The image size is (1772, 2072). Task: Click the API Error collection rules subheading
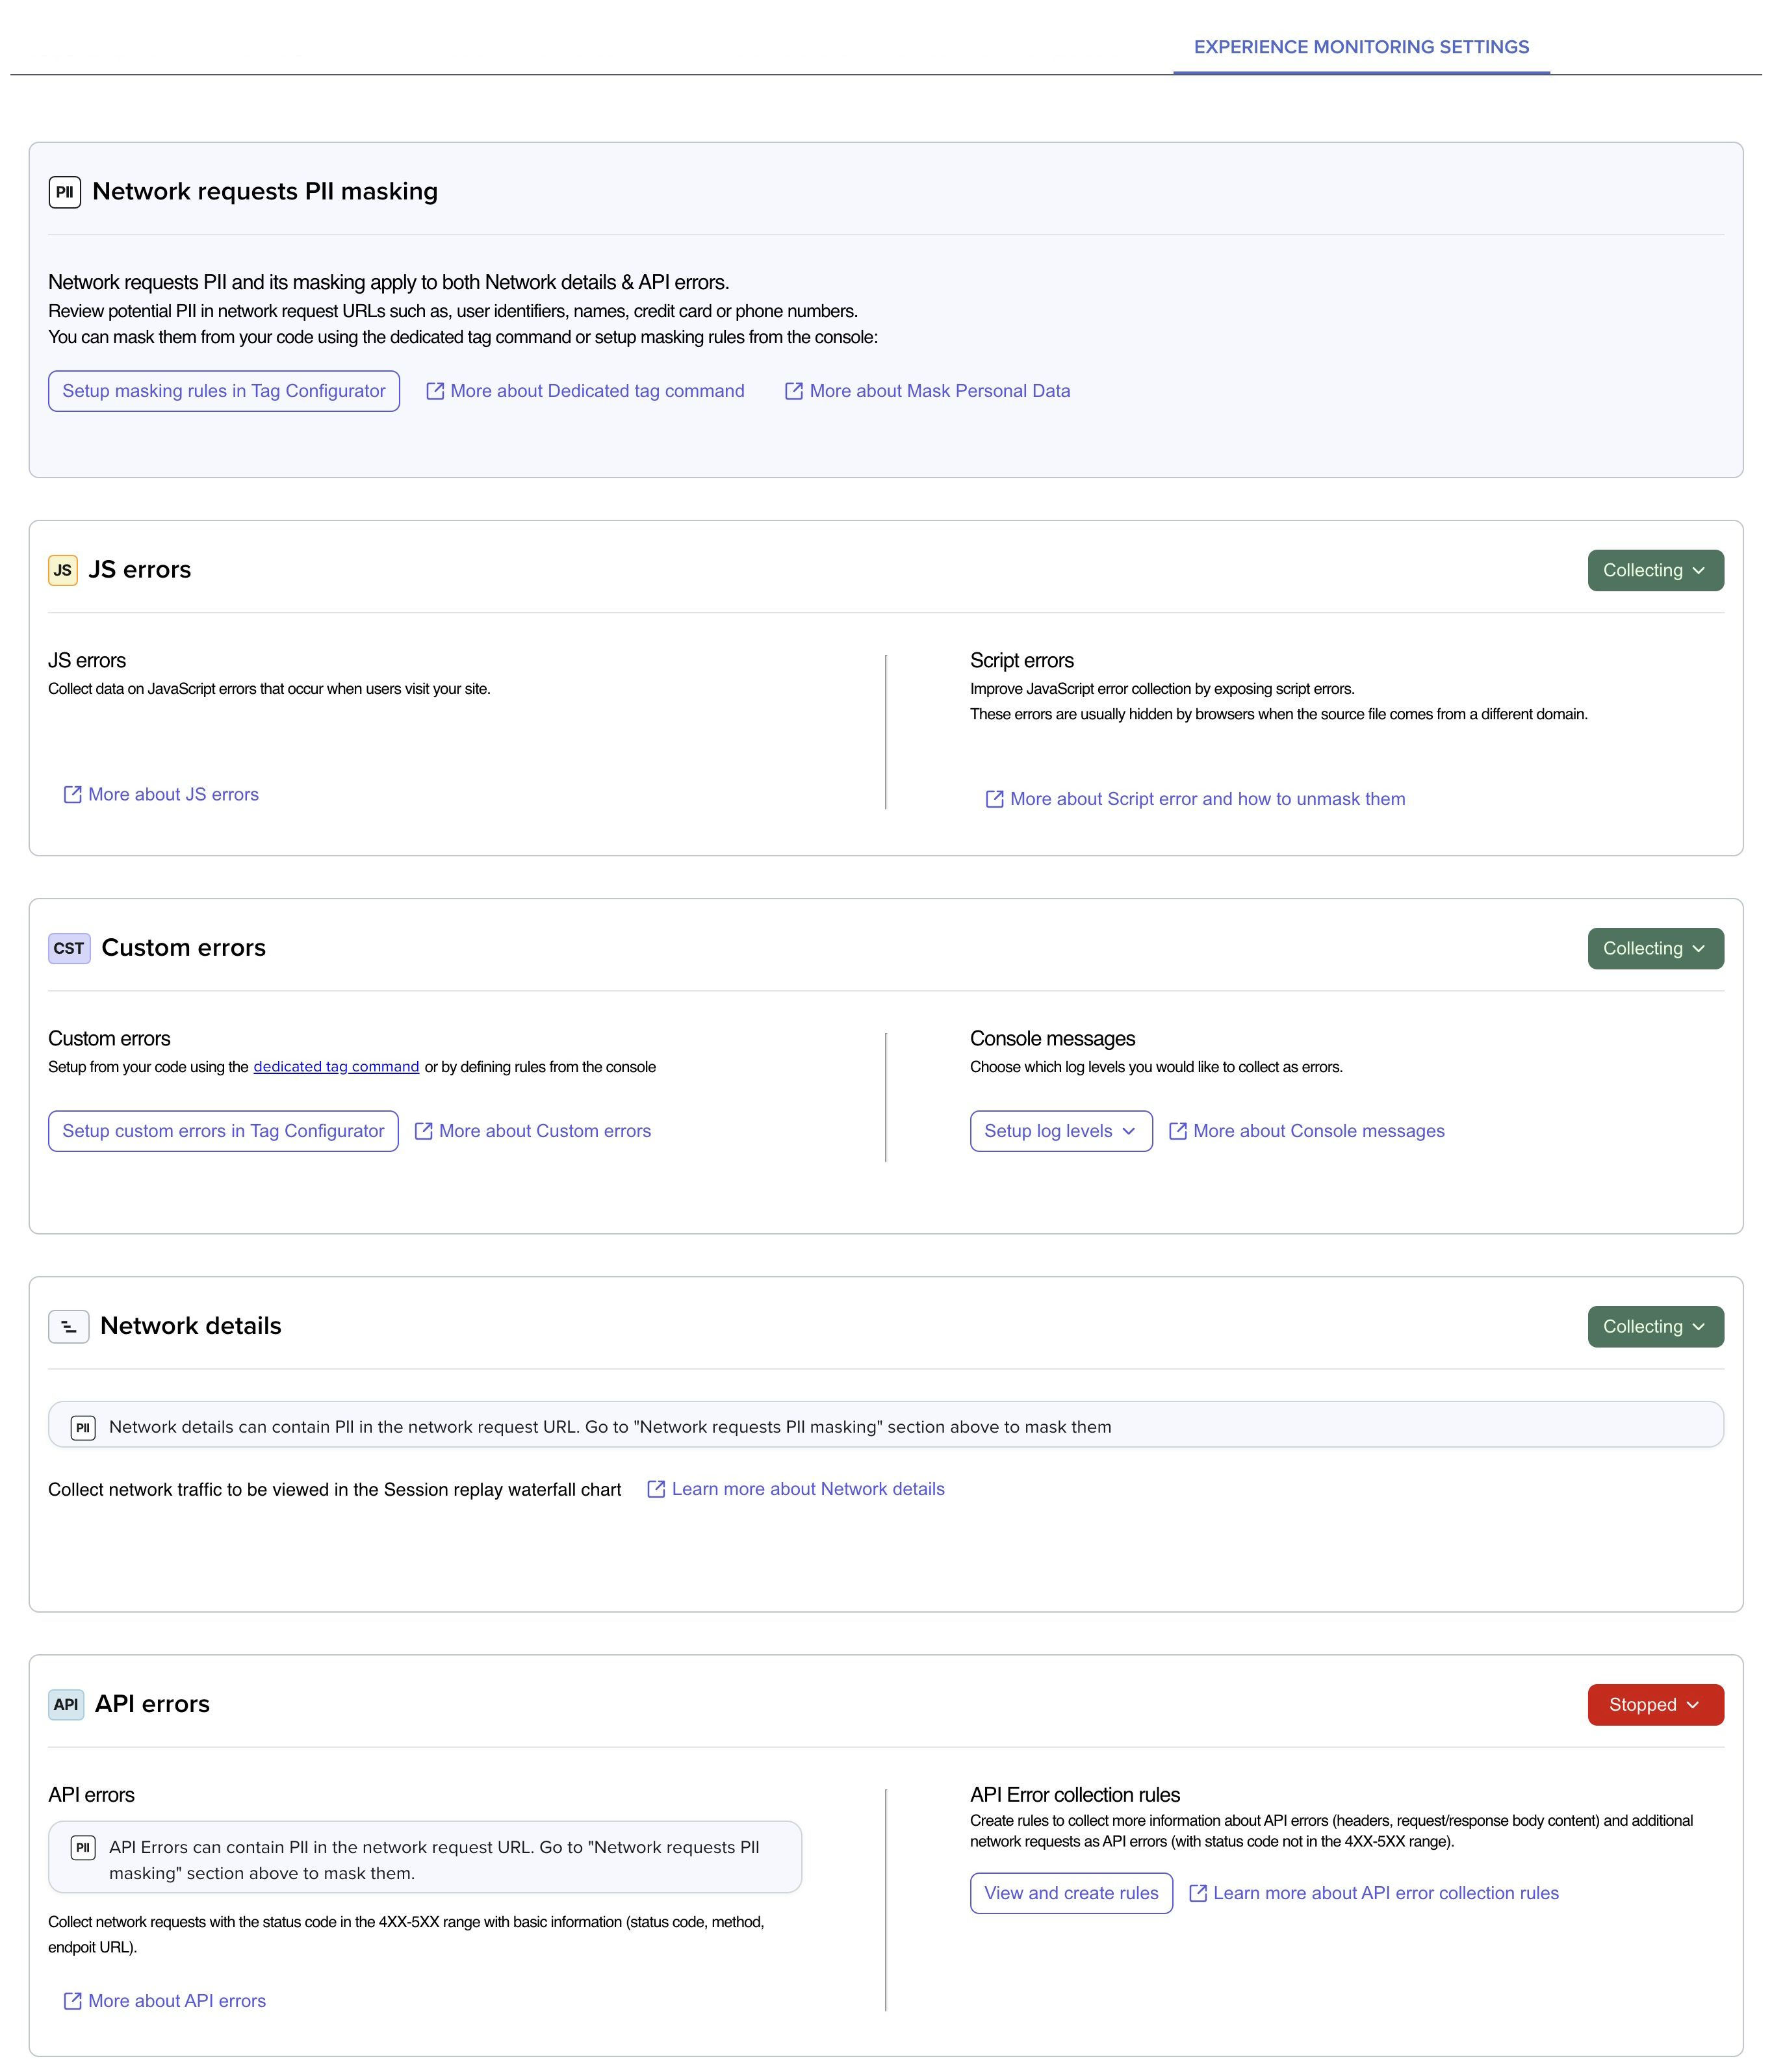(1075, 1795)
